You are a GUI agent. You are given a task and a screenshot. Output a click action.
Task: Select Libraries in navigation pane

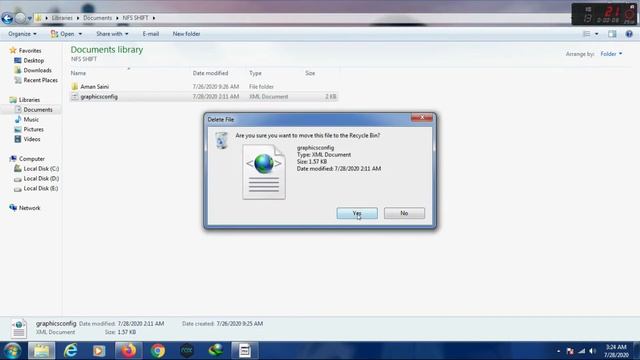click(29, 100)
